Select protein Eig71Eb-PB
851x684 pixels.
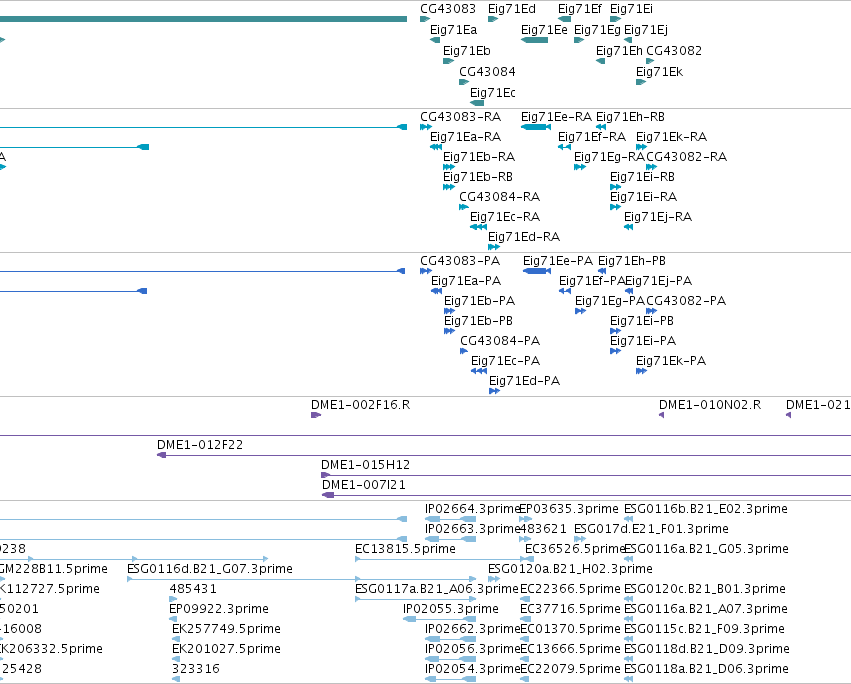click(478, 321)
